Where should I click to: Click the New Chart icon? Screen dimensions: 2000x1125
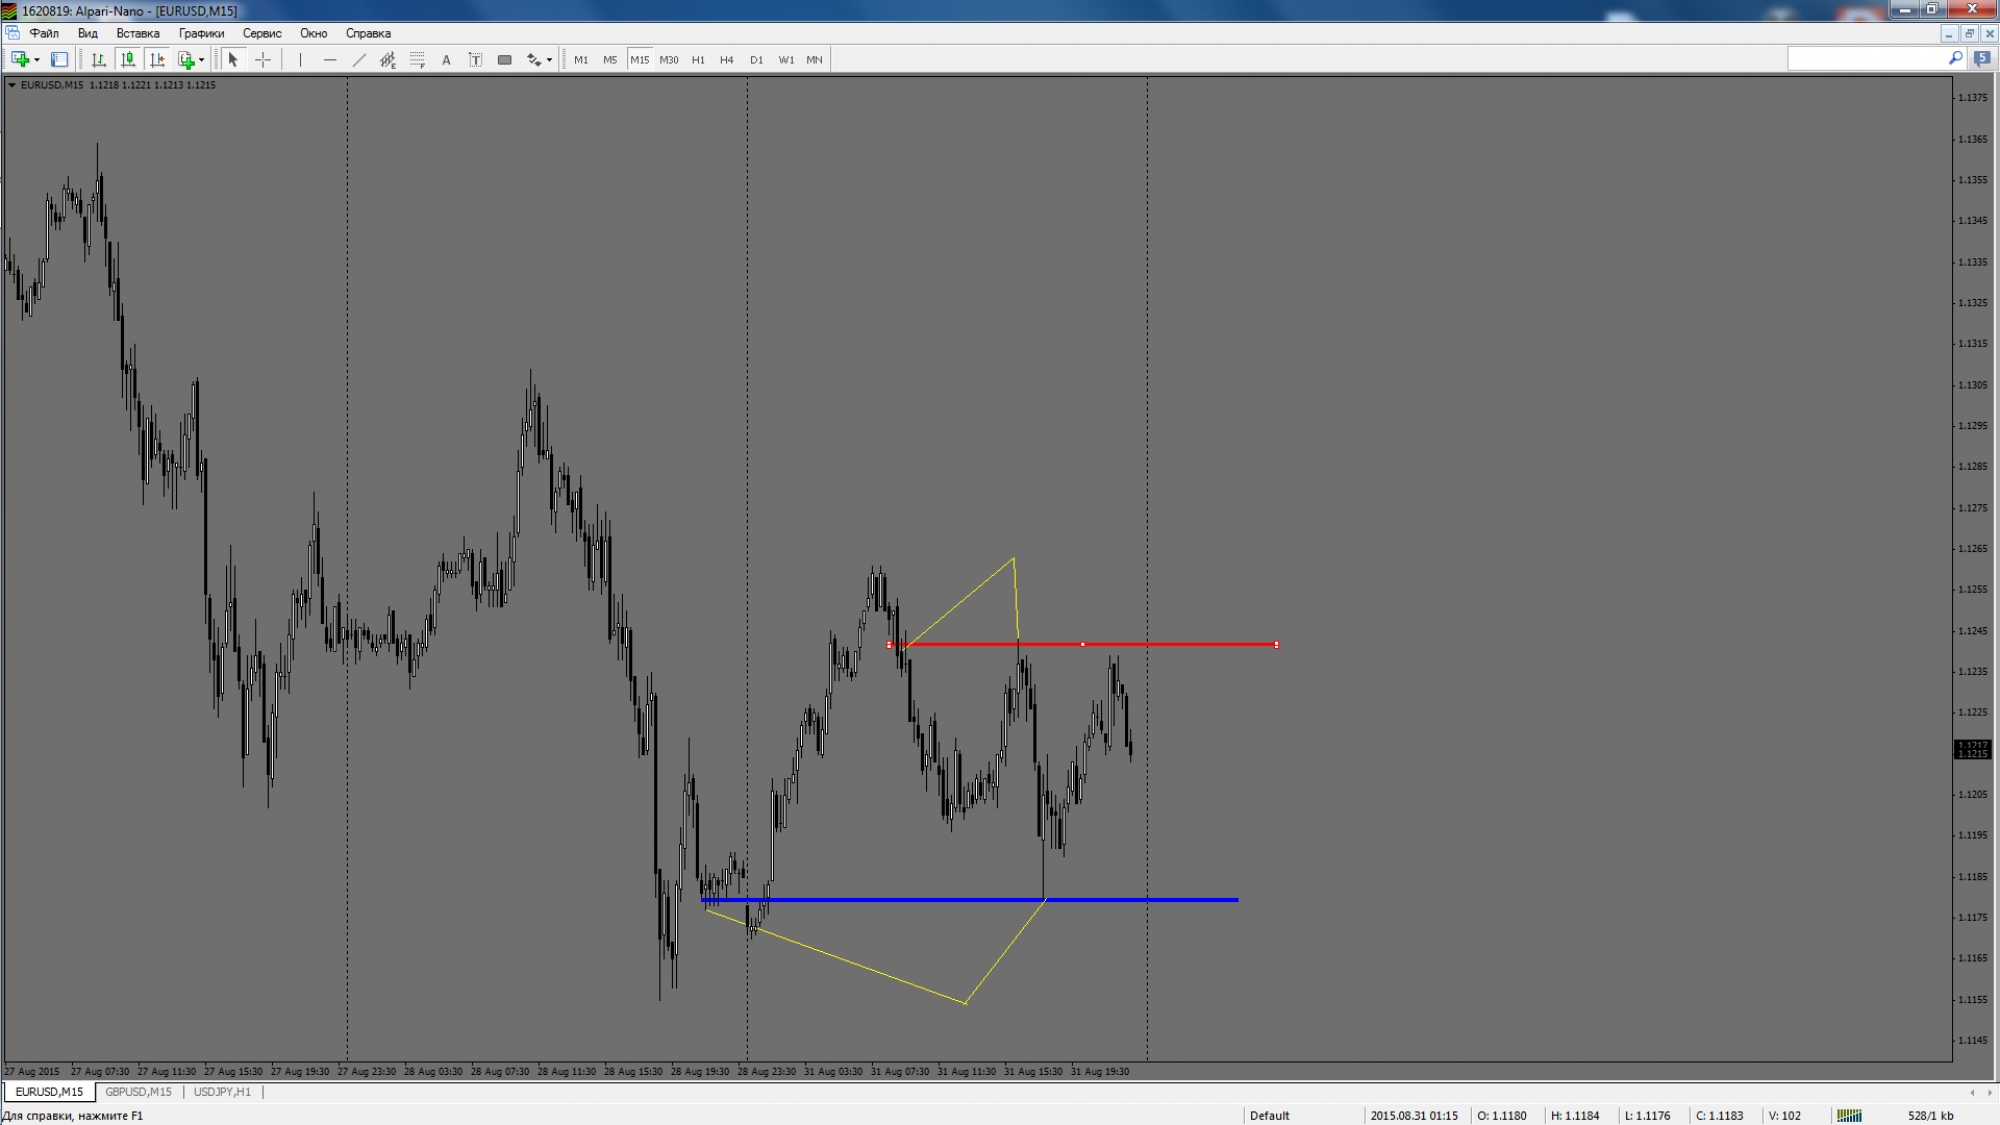(x=19, y=60)
